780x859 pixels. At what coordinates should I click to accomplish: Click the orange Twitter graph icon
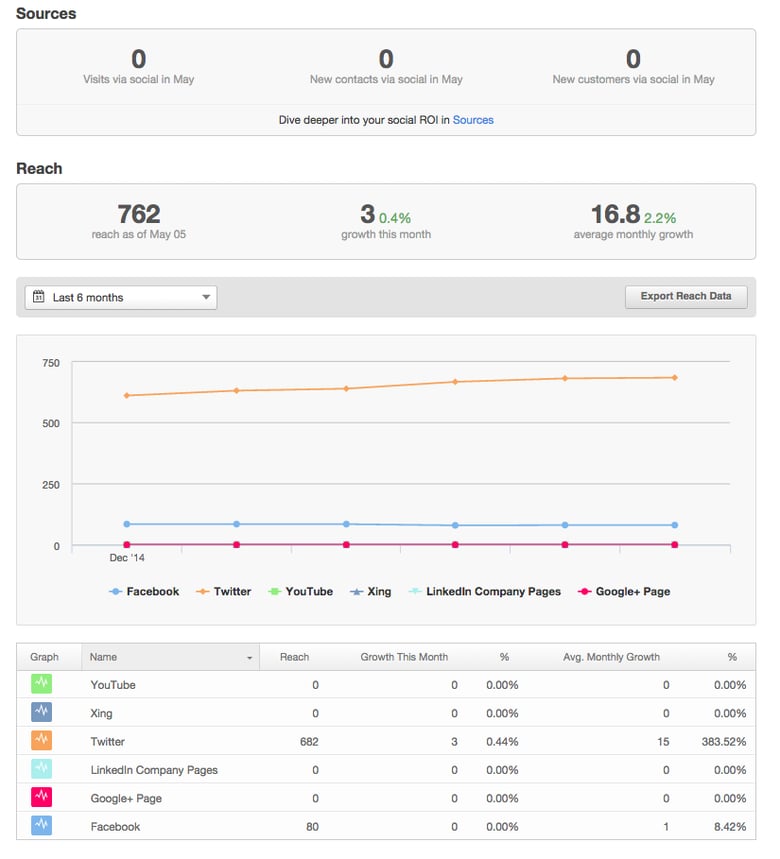pos(41,741)
